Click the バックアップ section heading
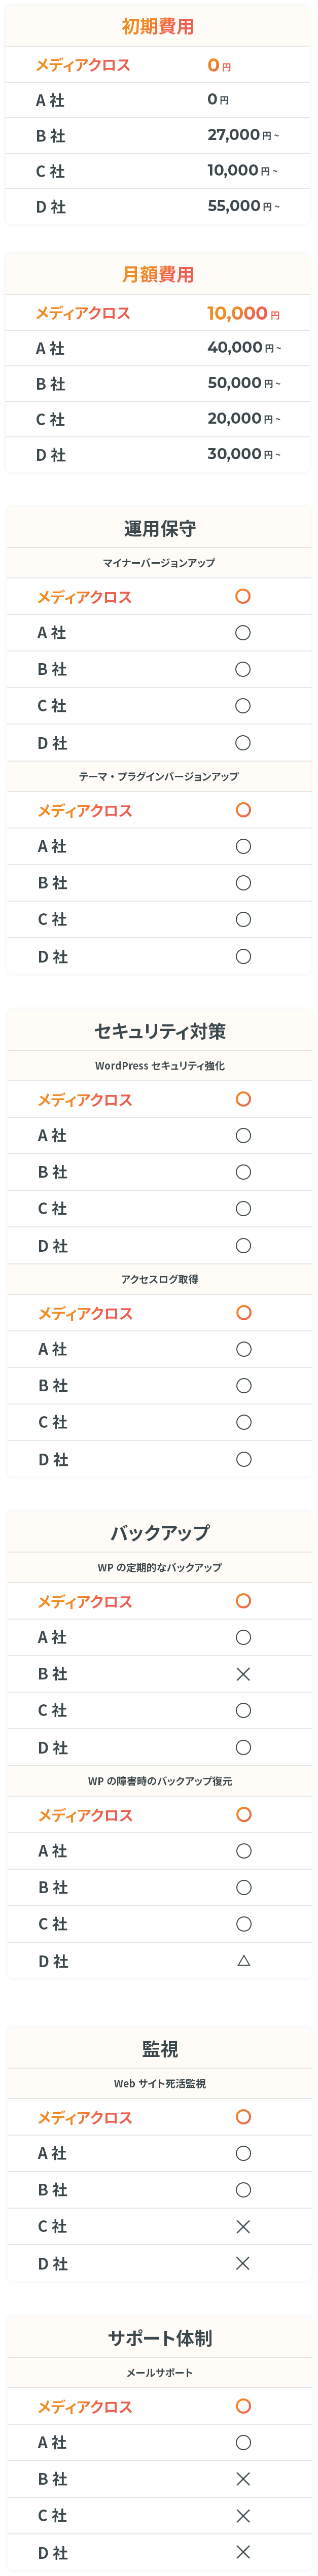Image resolution: width=318 pixels, height=2576 pixels. [160, 1533]
